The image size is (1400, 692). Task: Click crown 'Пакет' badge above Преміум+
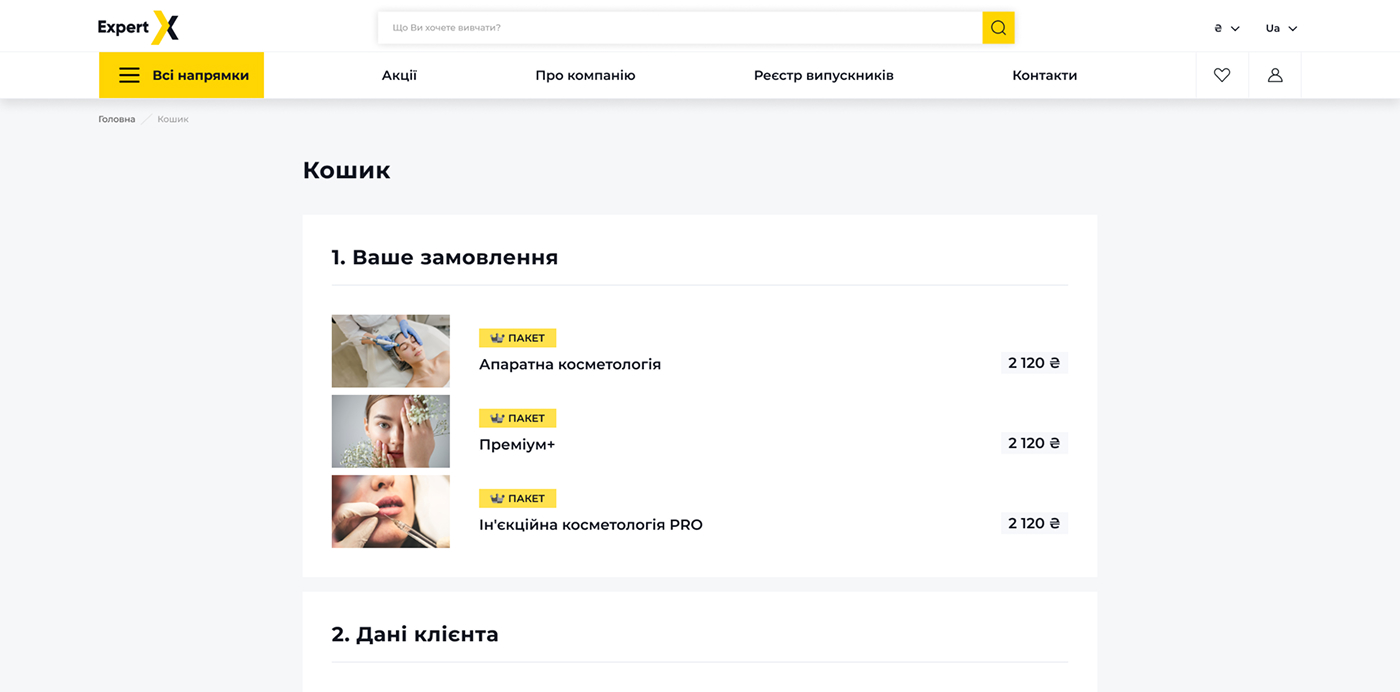pos(517,418)
